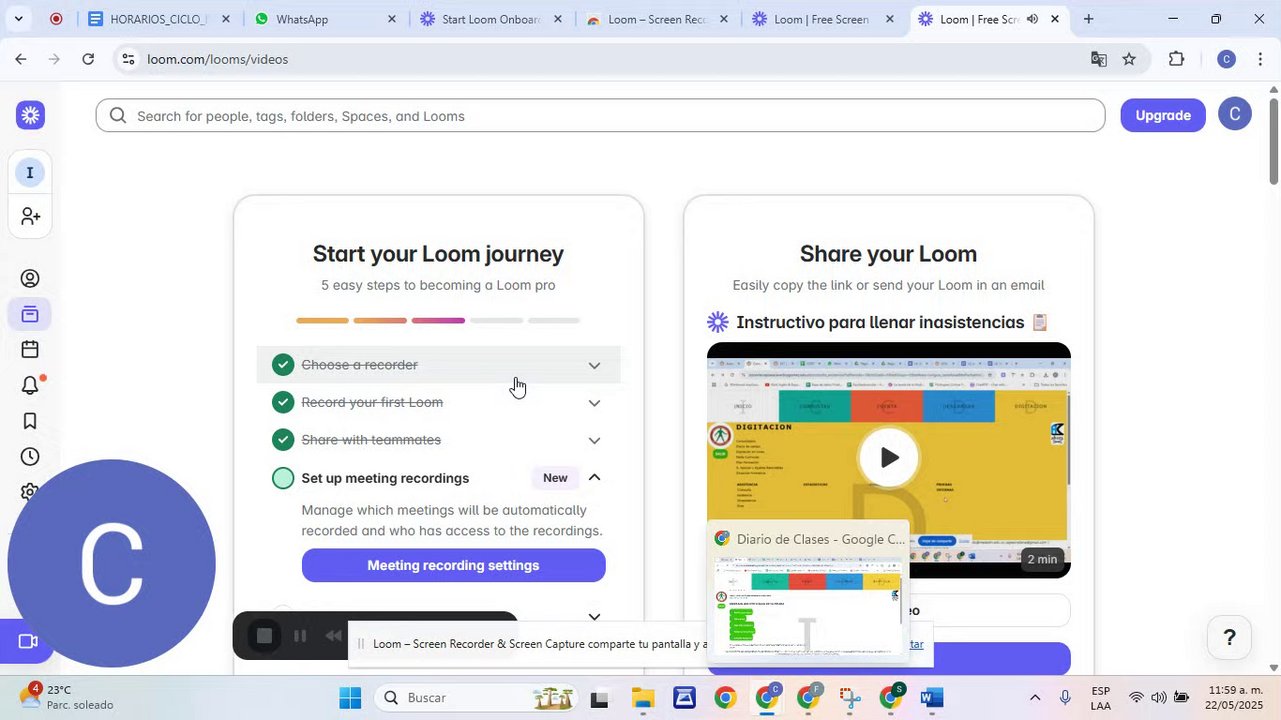Click the address bar URL

point(217,59)
